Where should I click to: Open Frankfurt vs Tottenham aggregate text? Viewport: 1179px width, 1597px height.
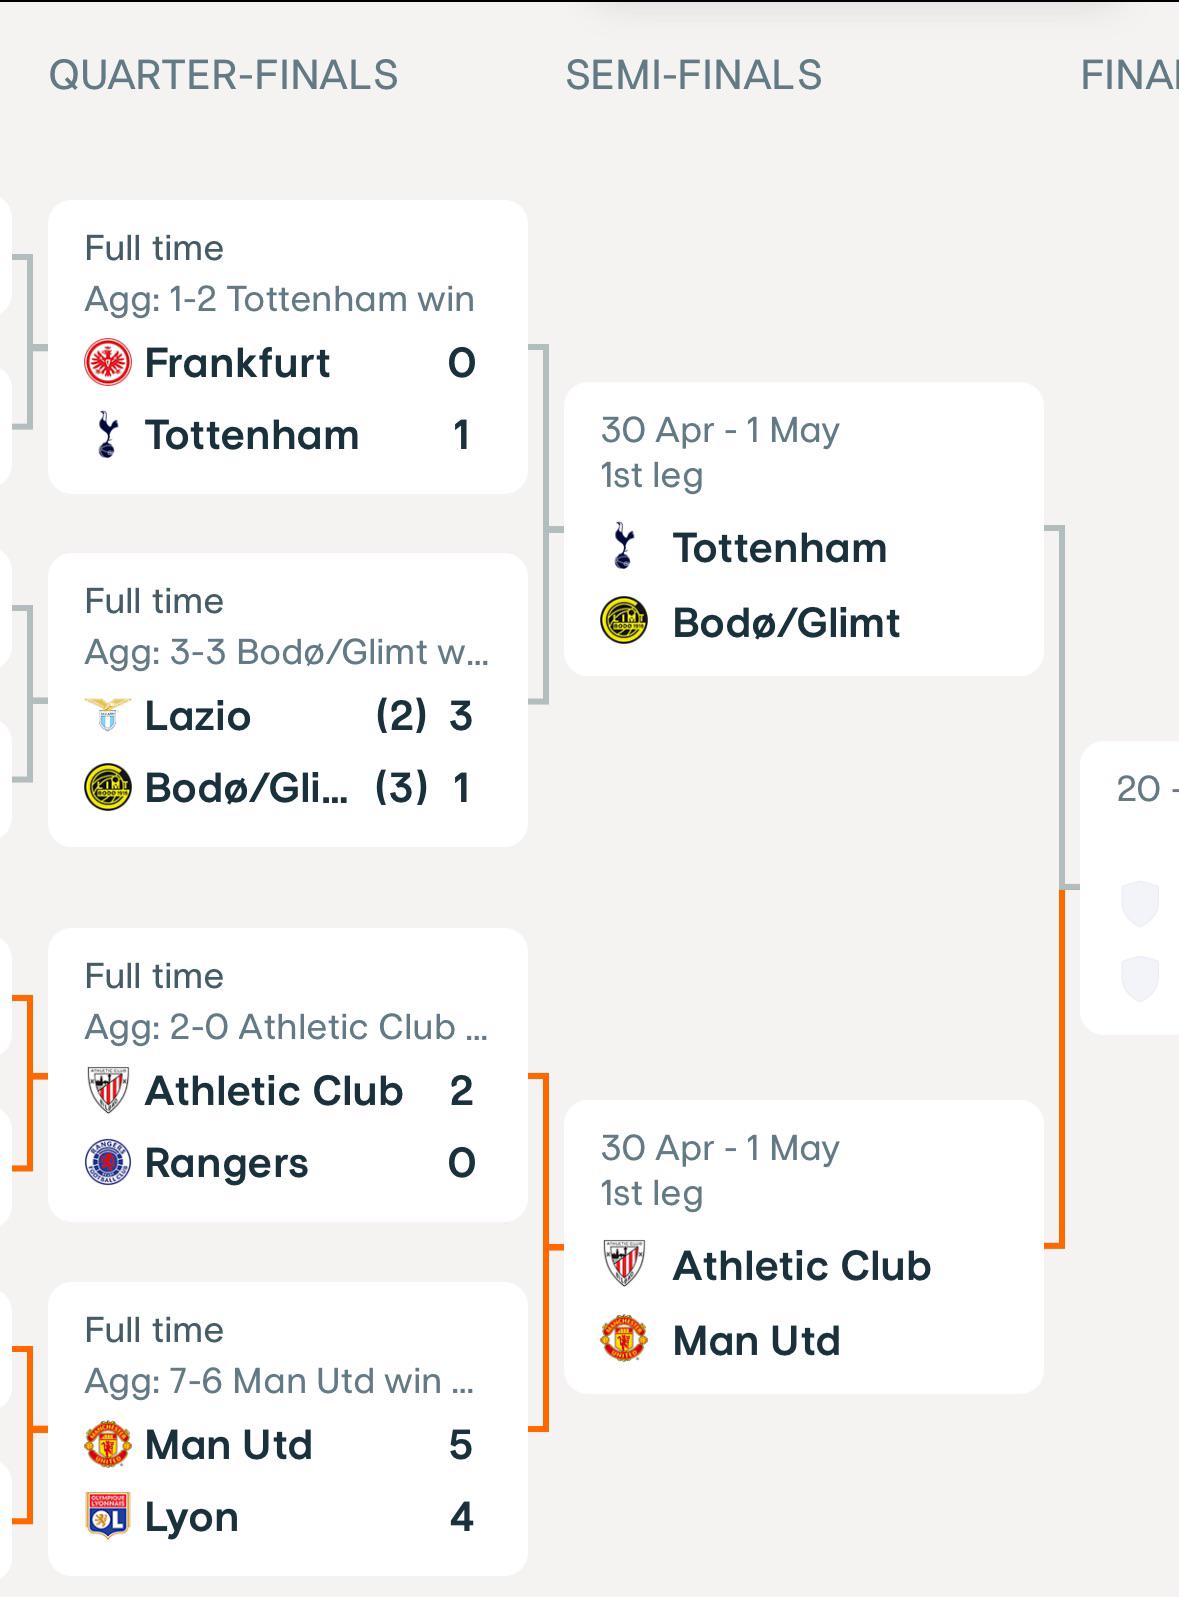pyautogui.click(x=279, y=299)
